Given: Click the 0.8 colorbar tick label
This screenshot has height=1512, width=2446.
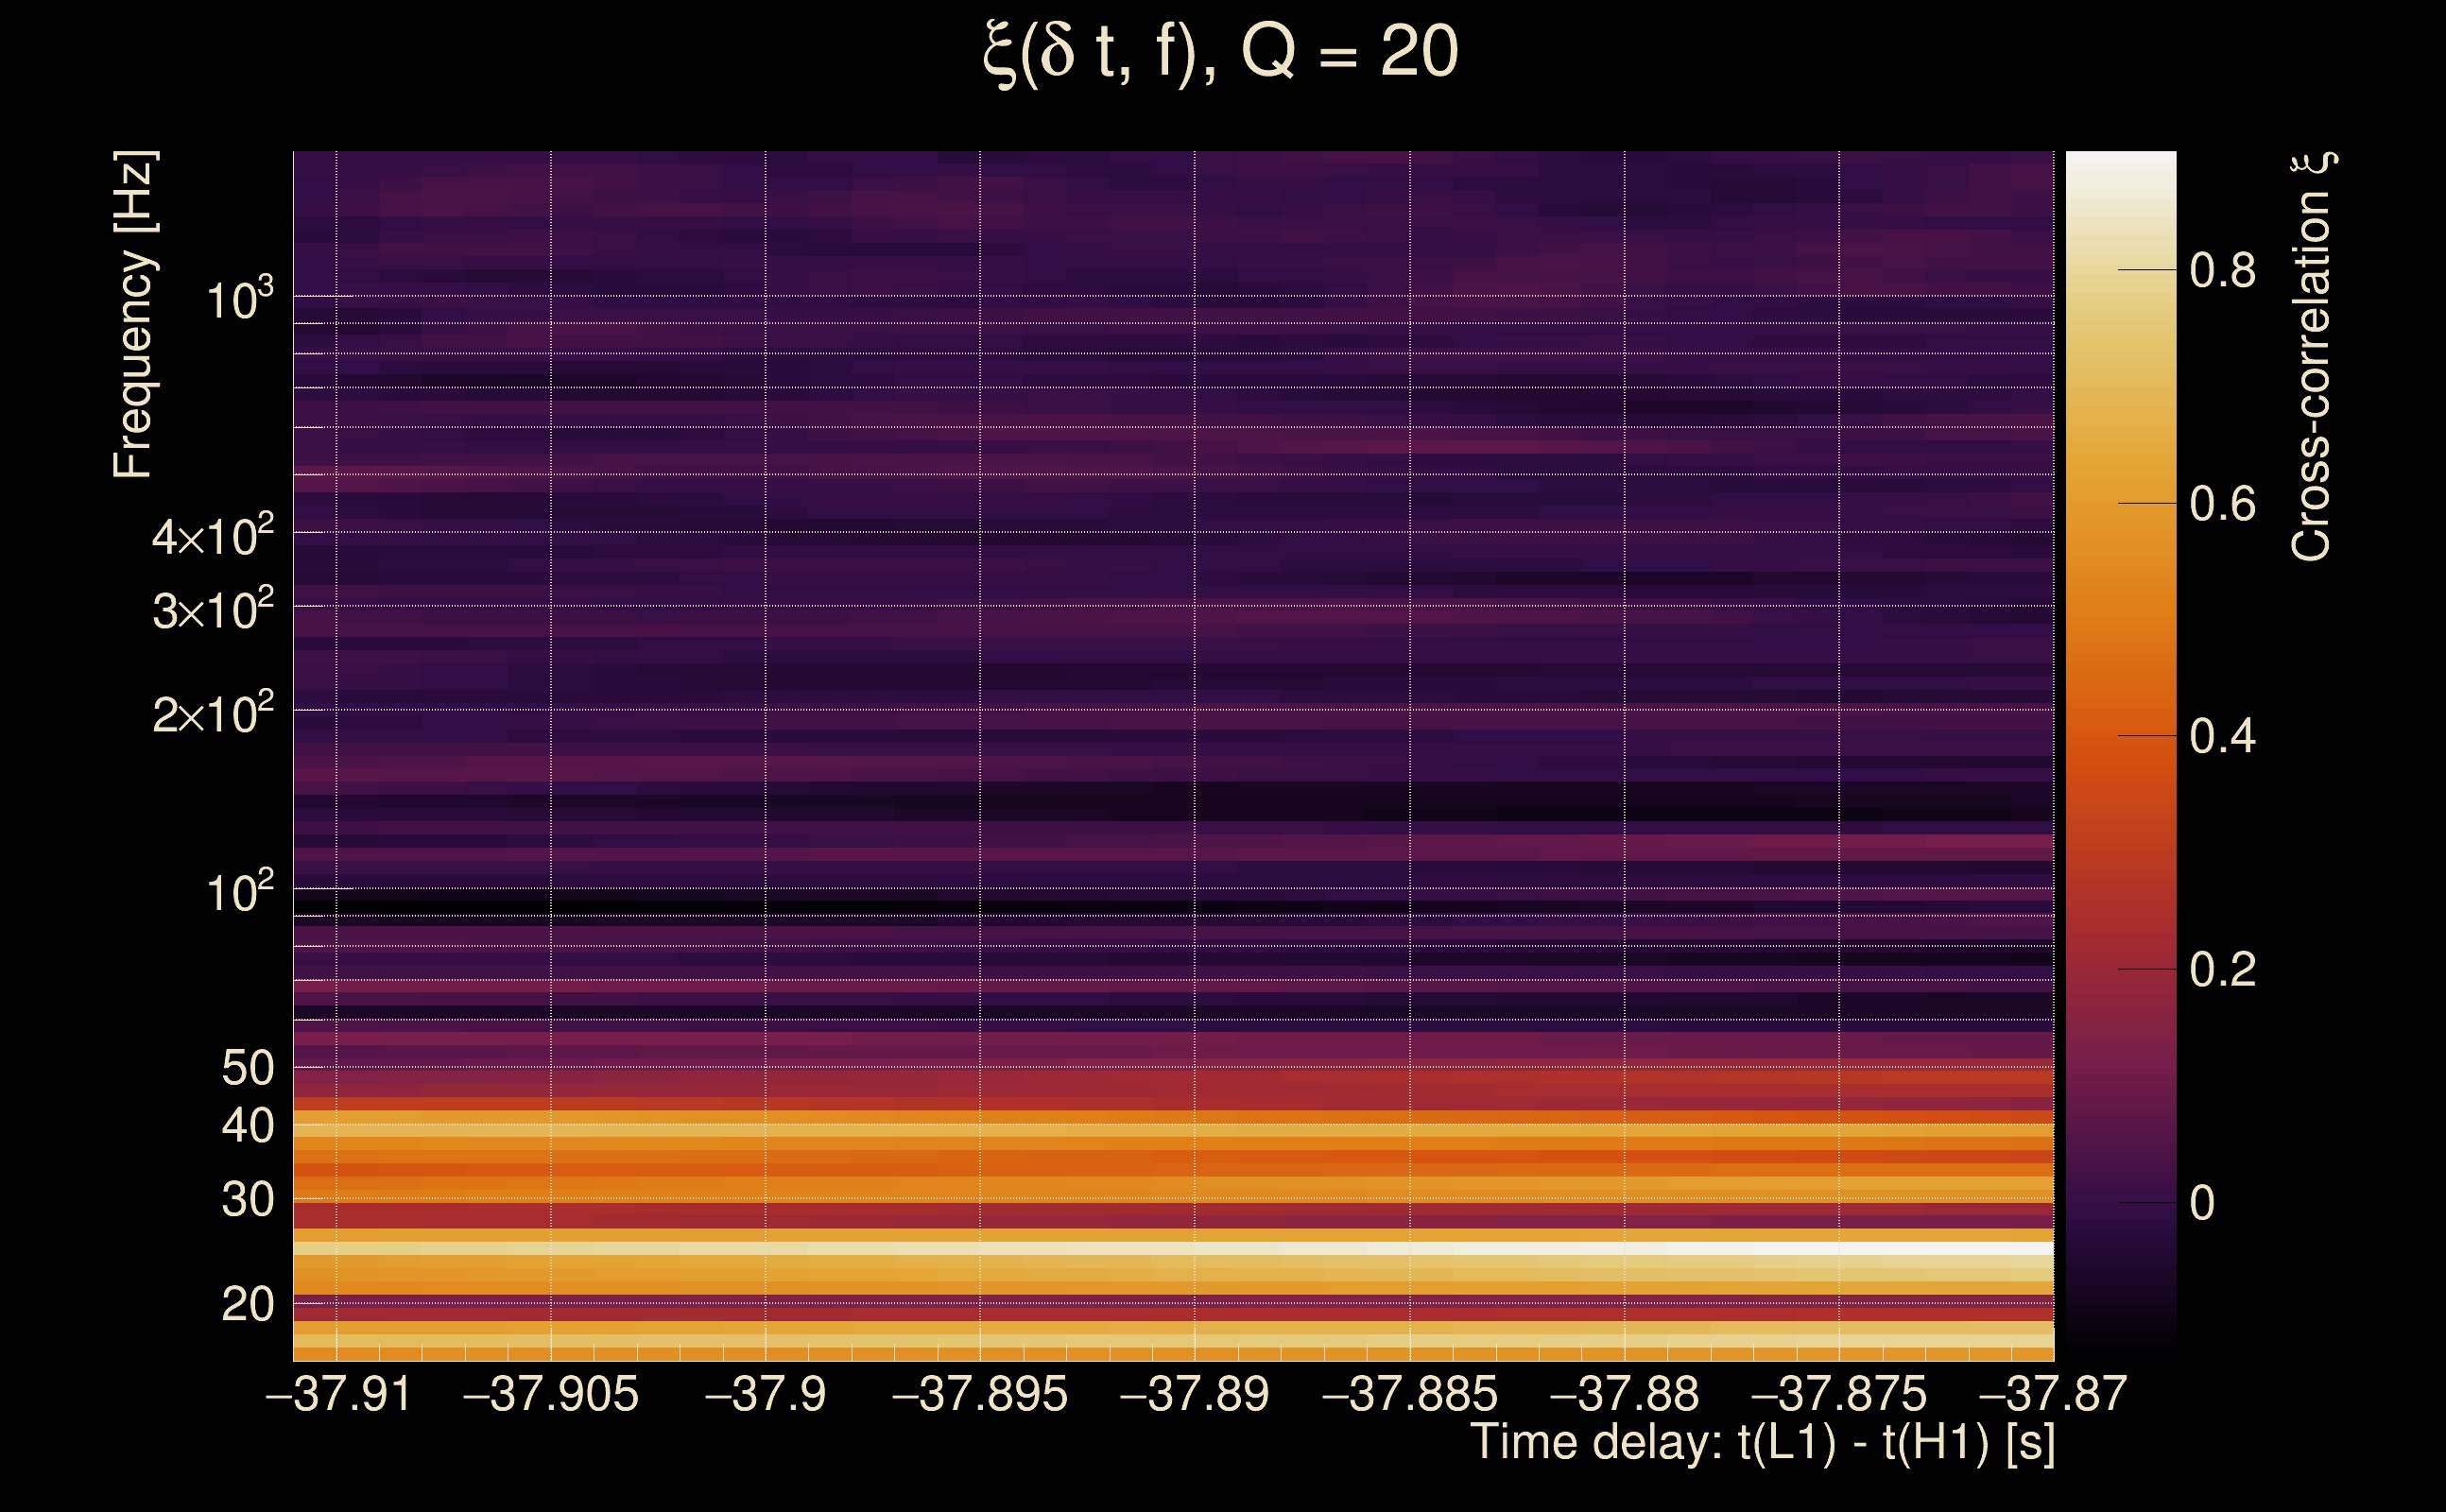Looking at the screenshot, I should coord(2222,271).
